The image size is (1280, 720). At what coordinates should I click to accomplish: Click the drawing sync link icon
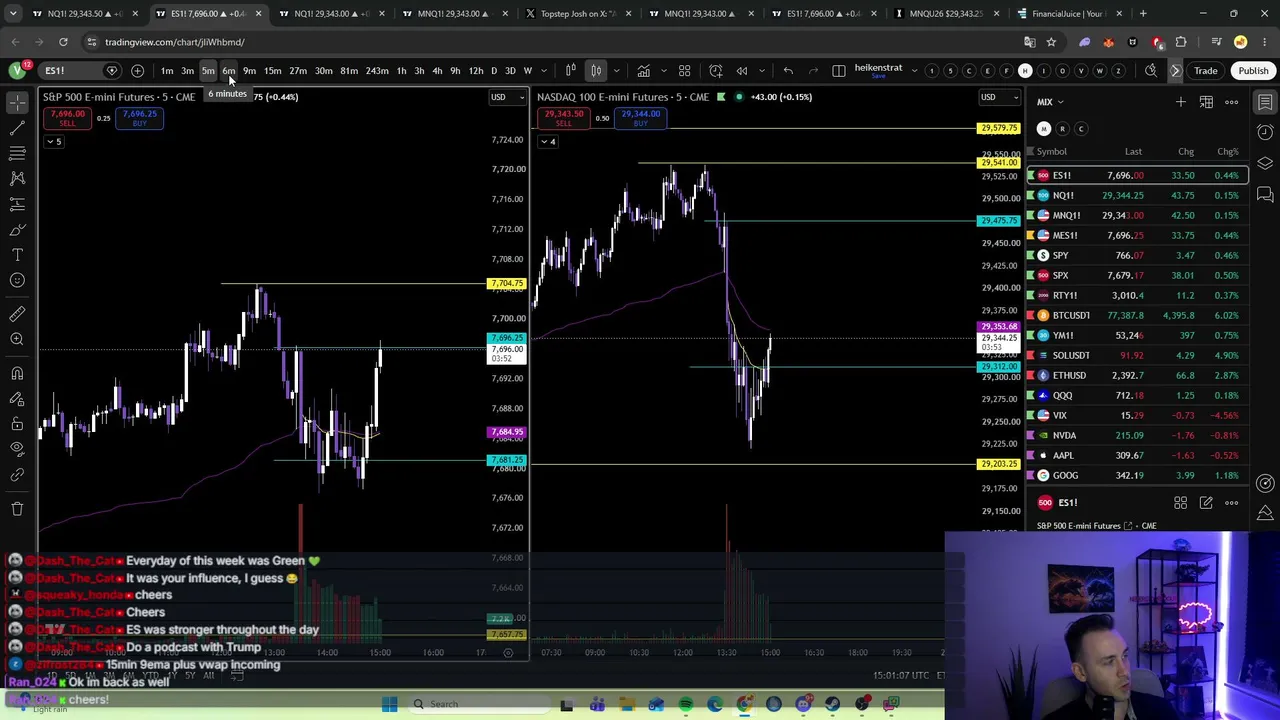[17, 475]
